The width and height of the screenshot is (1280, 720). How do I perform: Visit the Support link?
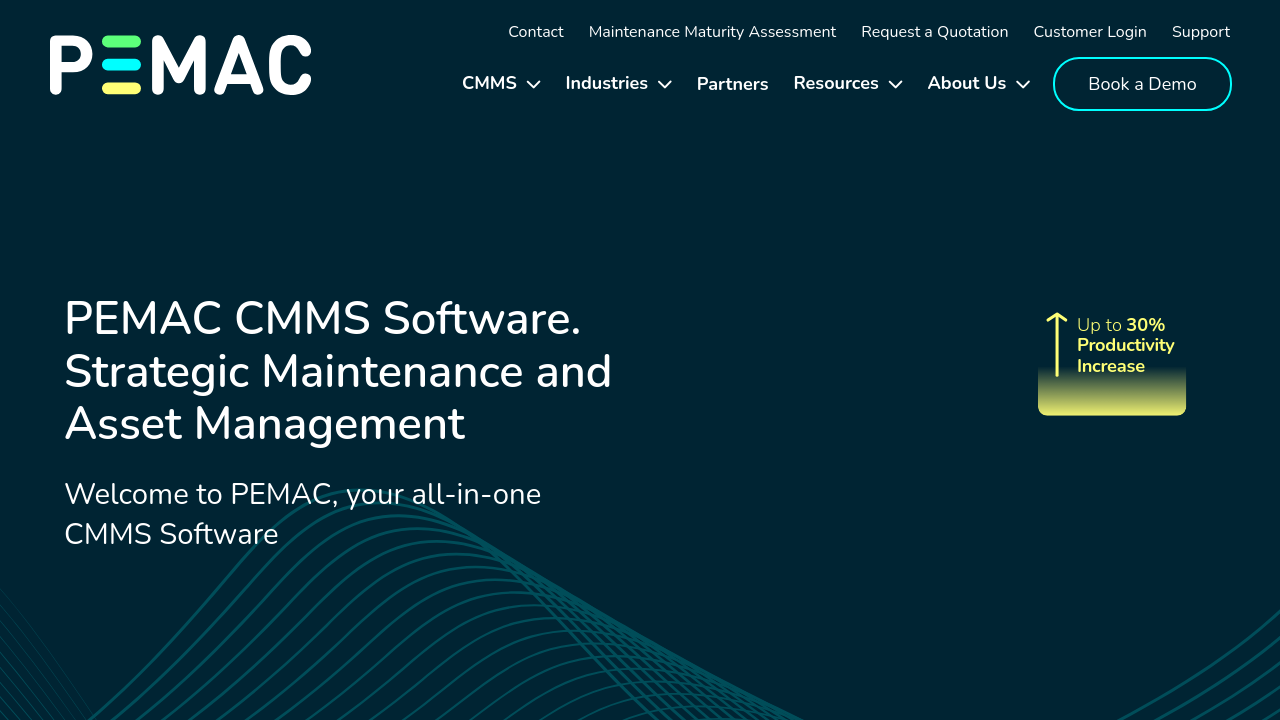pos(1201,32)
